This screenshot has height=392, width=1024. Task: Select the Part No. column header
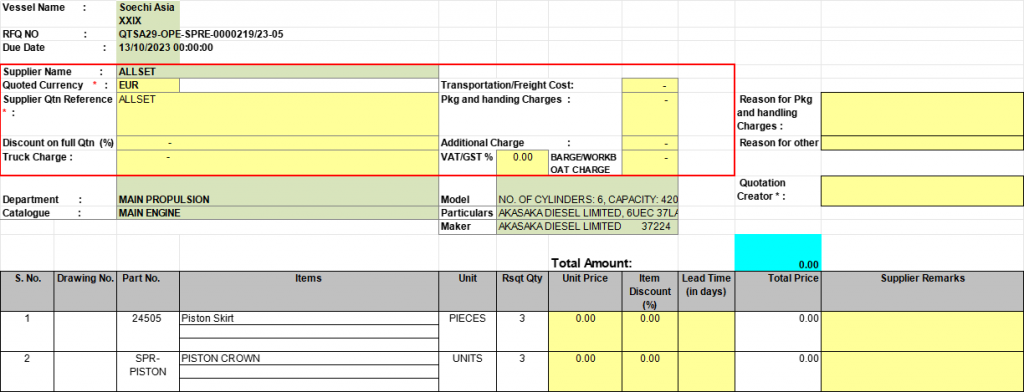pos(148,291)
